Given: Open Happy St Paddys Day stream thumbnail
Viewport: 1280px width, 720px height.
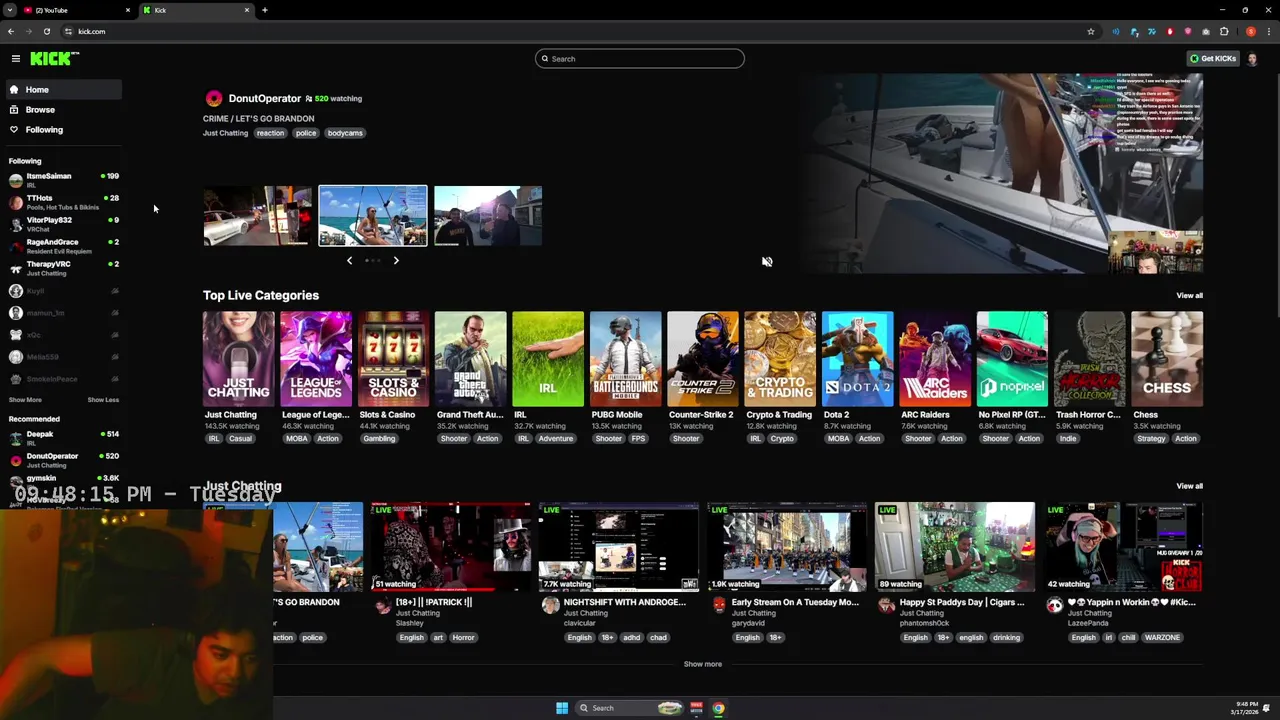Looking at the screenshot, I should [x=955, y=547].
